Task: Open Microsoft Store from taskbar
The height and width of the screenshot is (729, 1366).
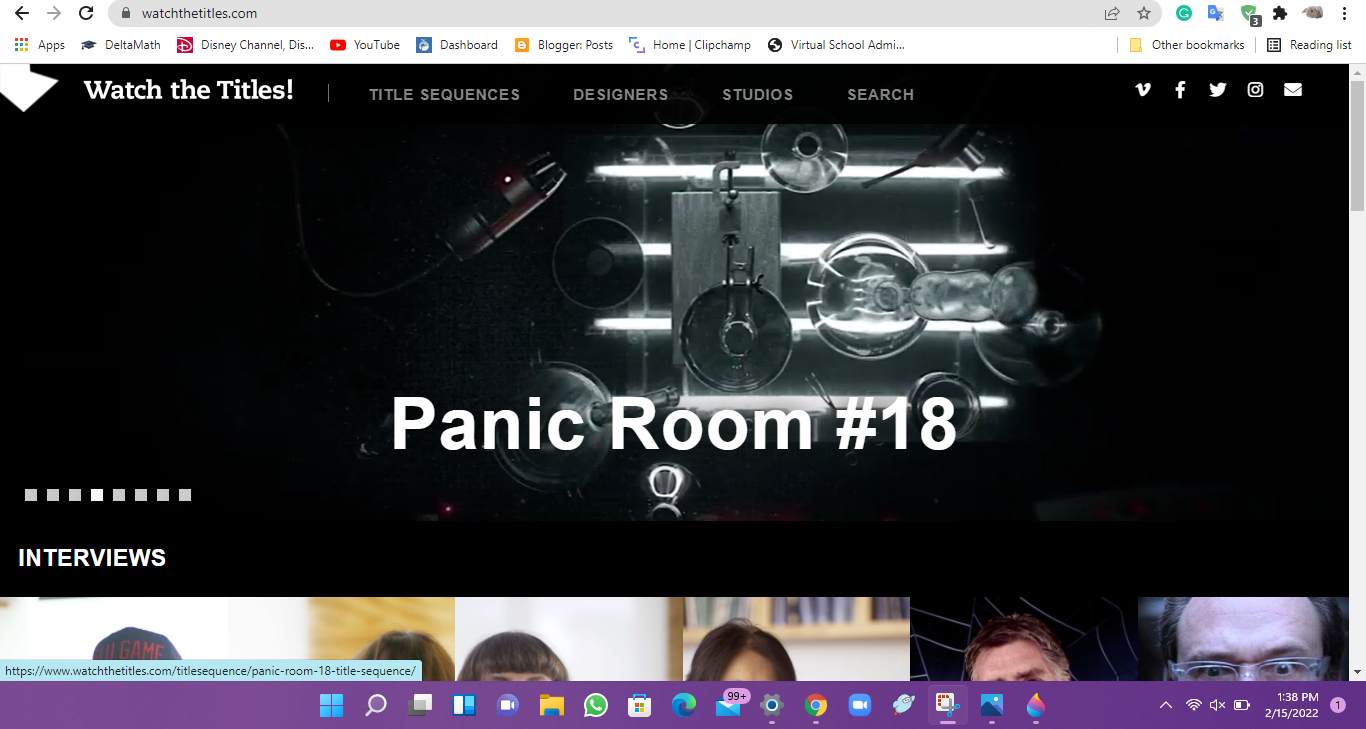Action: coord(640,705)
